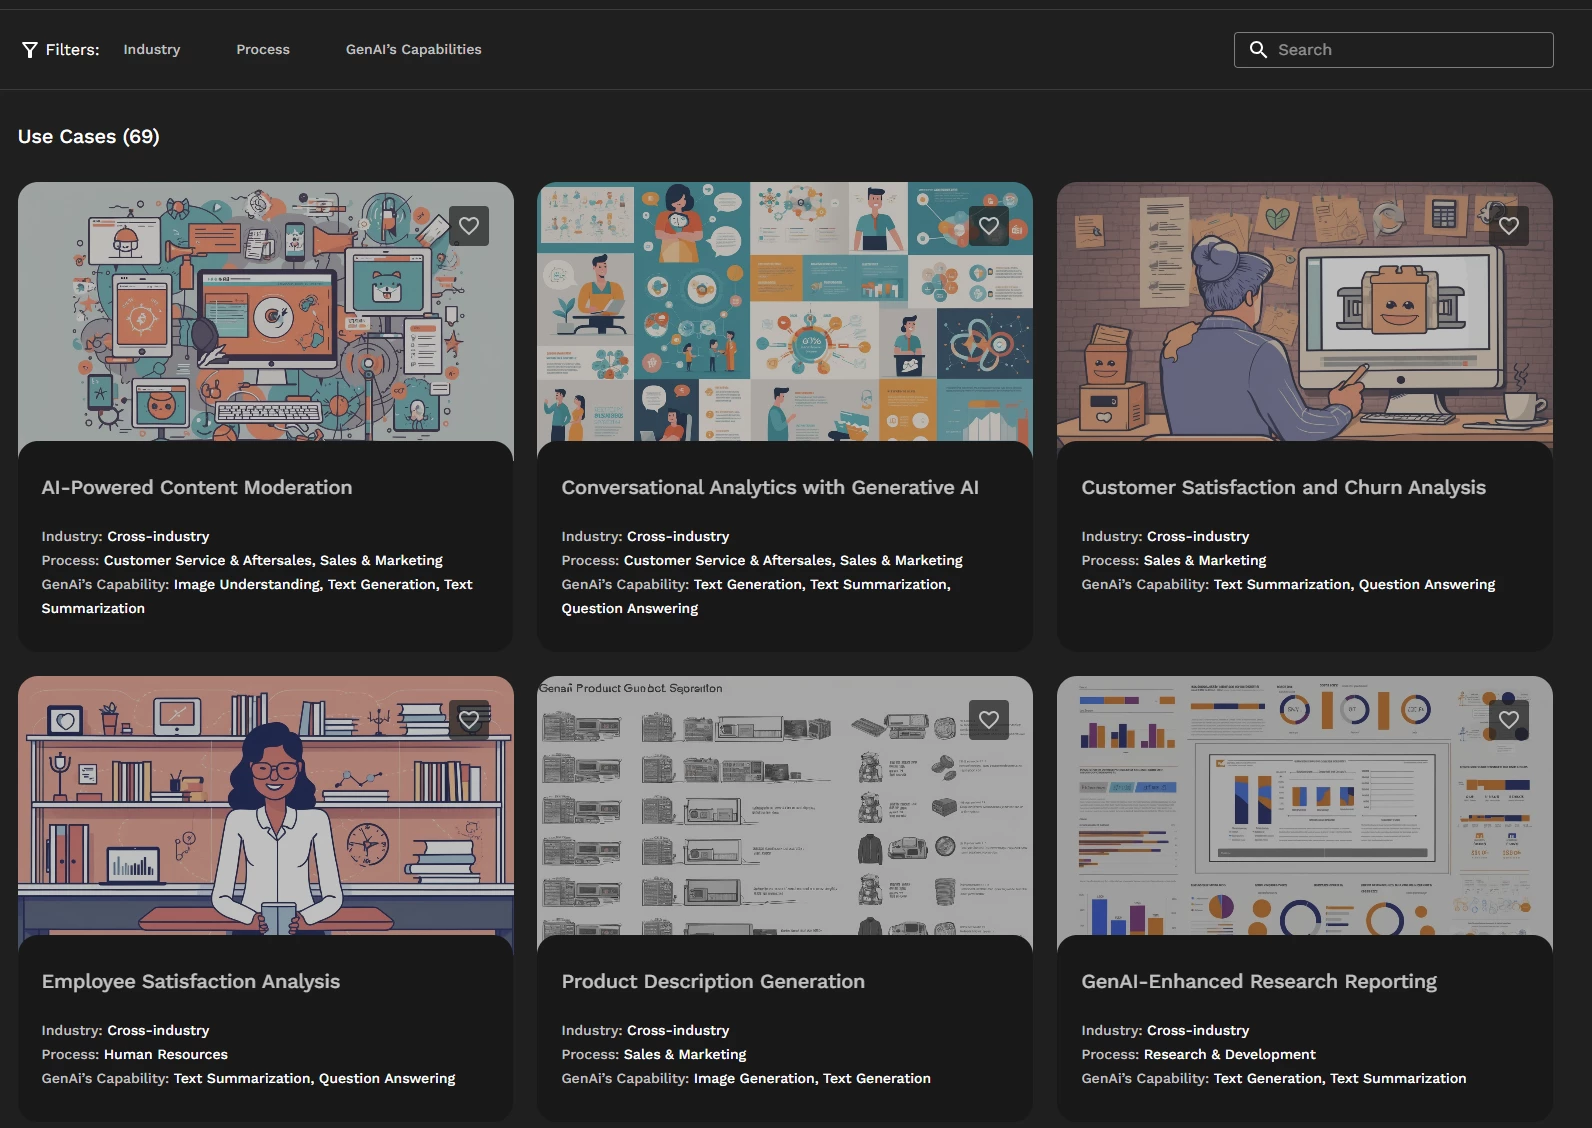Click heart icon on GenAI-Enhanced Research Reporting
Image resolution: width=1592 pixels, height=1128 pixels.
click(1508, 720)
